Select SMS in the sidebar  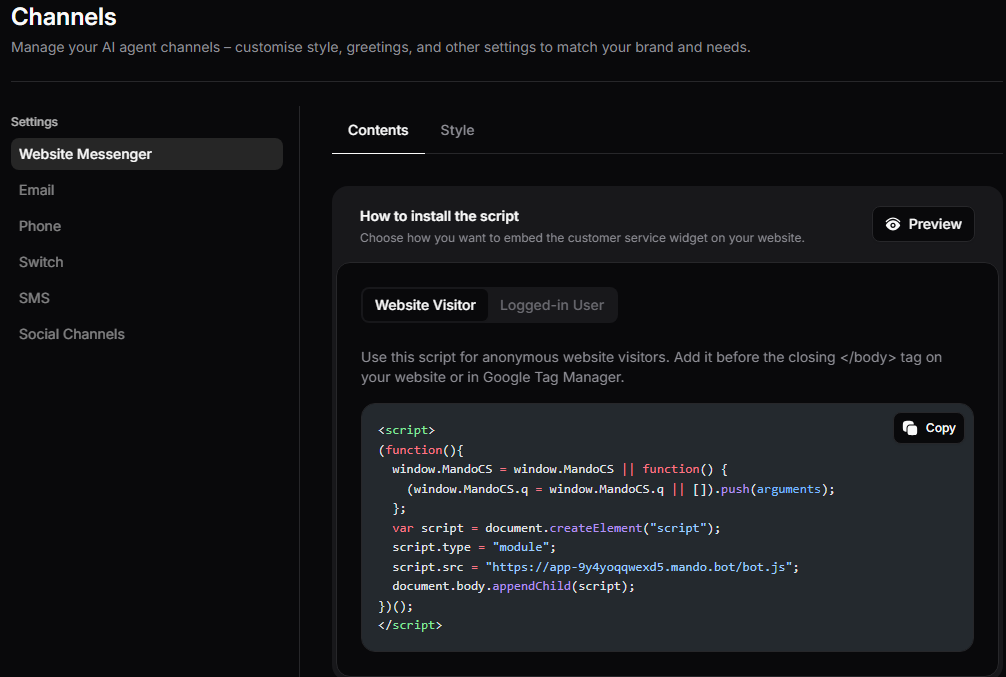tap(34, 298)
